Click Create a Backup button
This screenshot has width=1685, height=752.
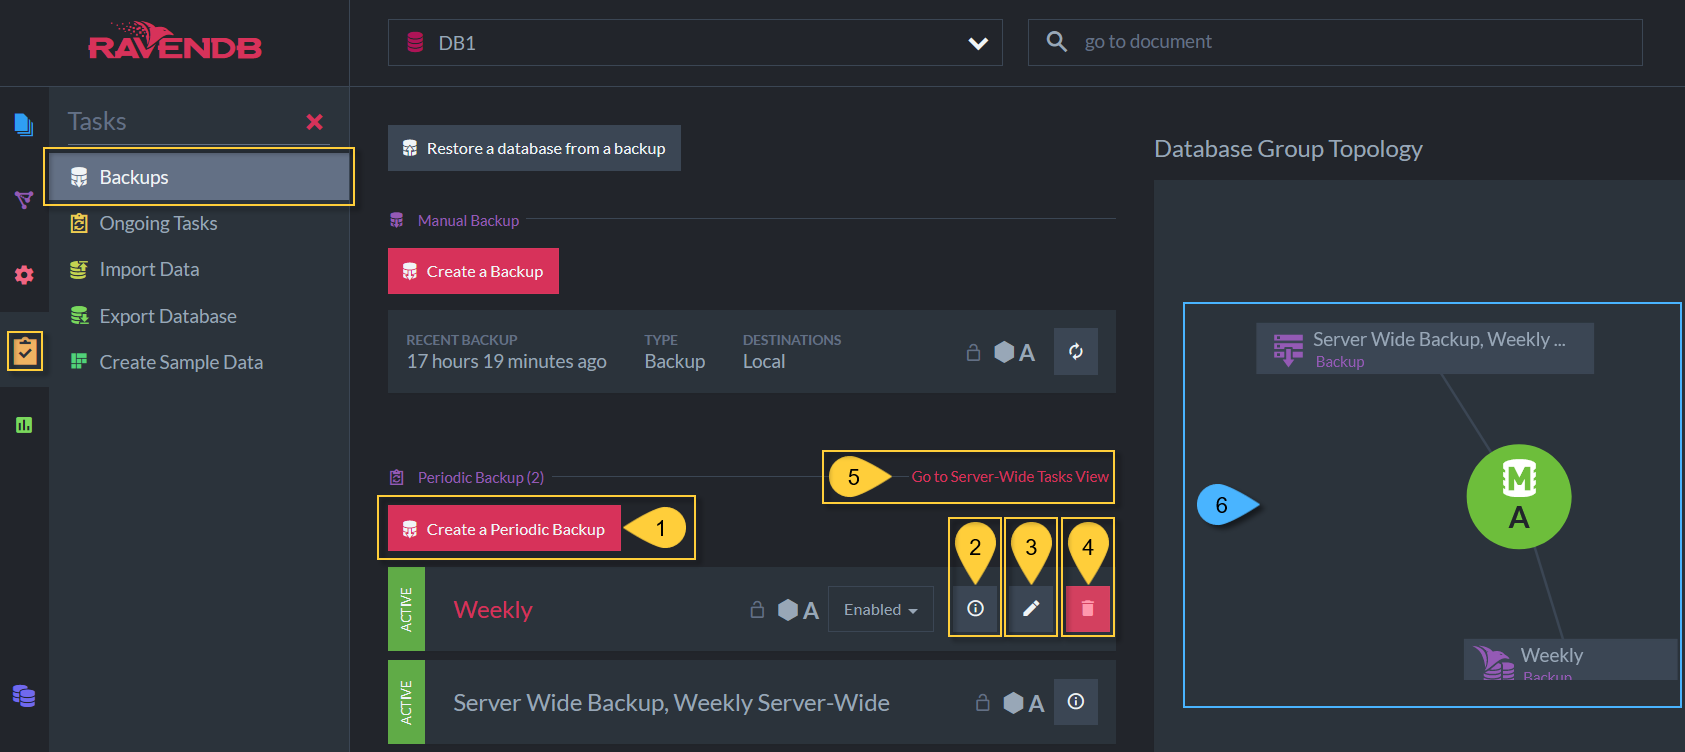473,271
